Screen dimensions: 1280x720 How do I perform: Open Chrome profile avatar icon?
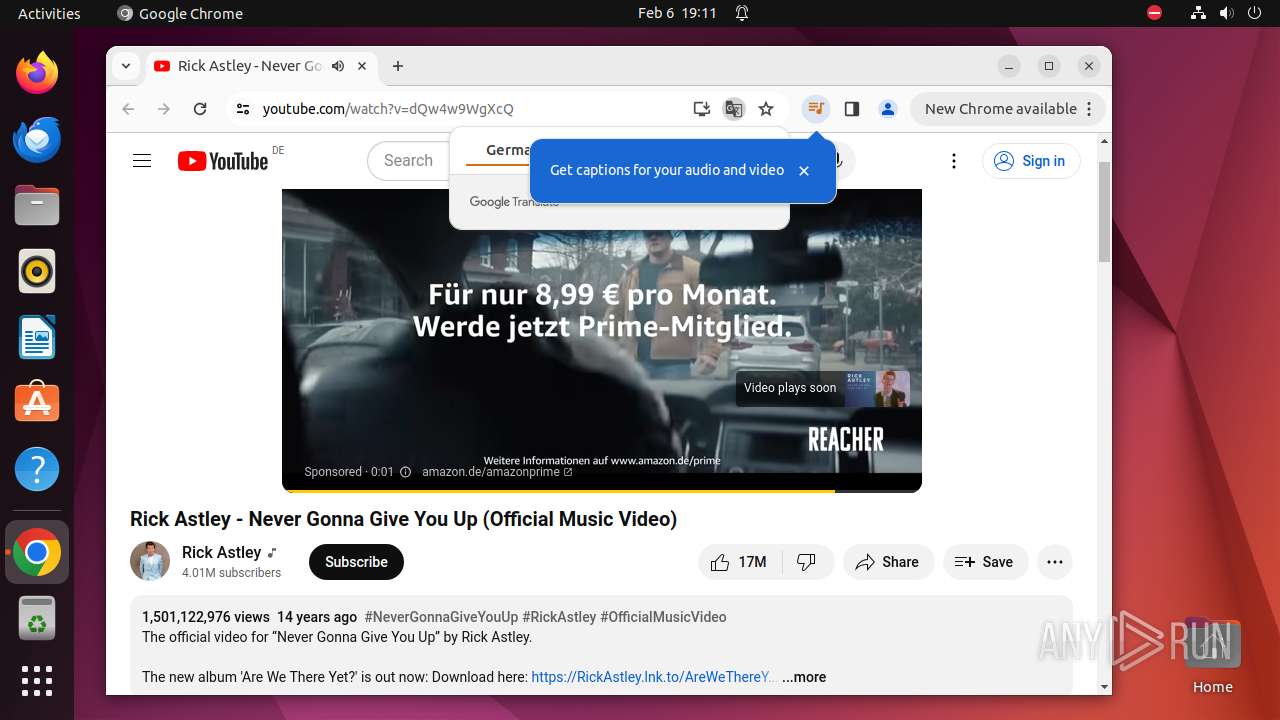[888, 109]
